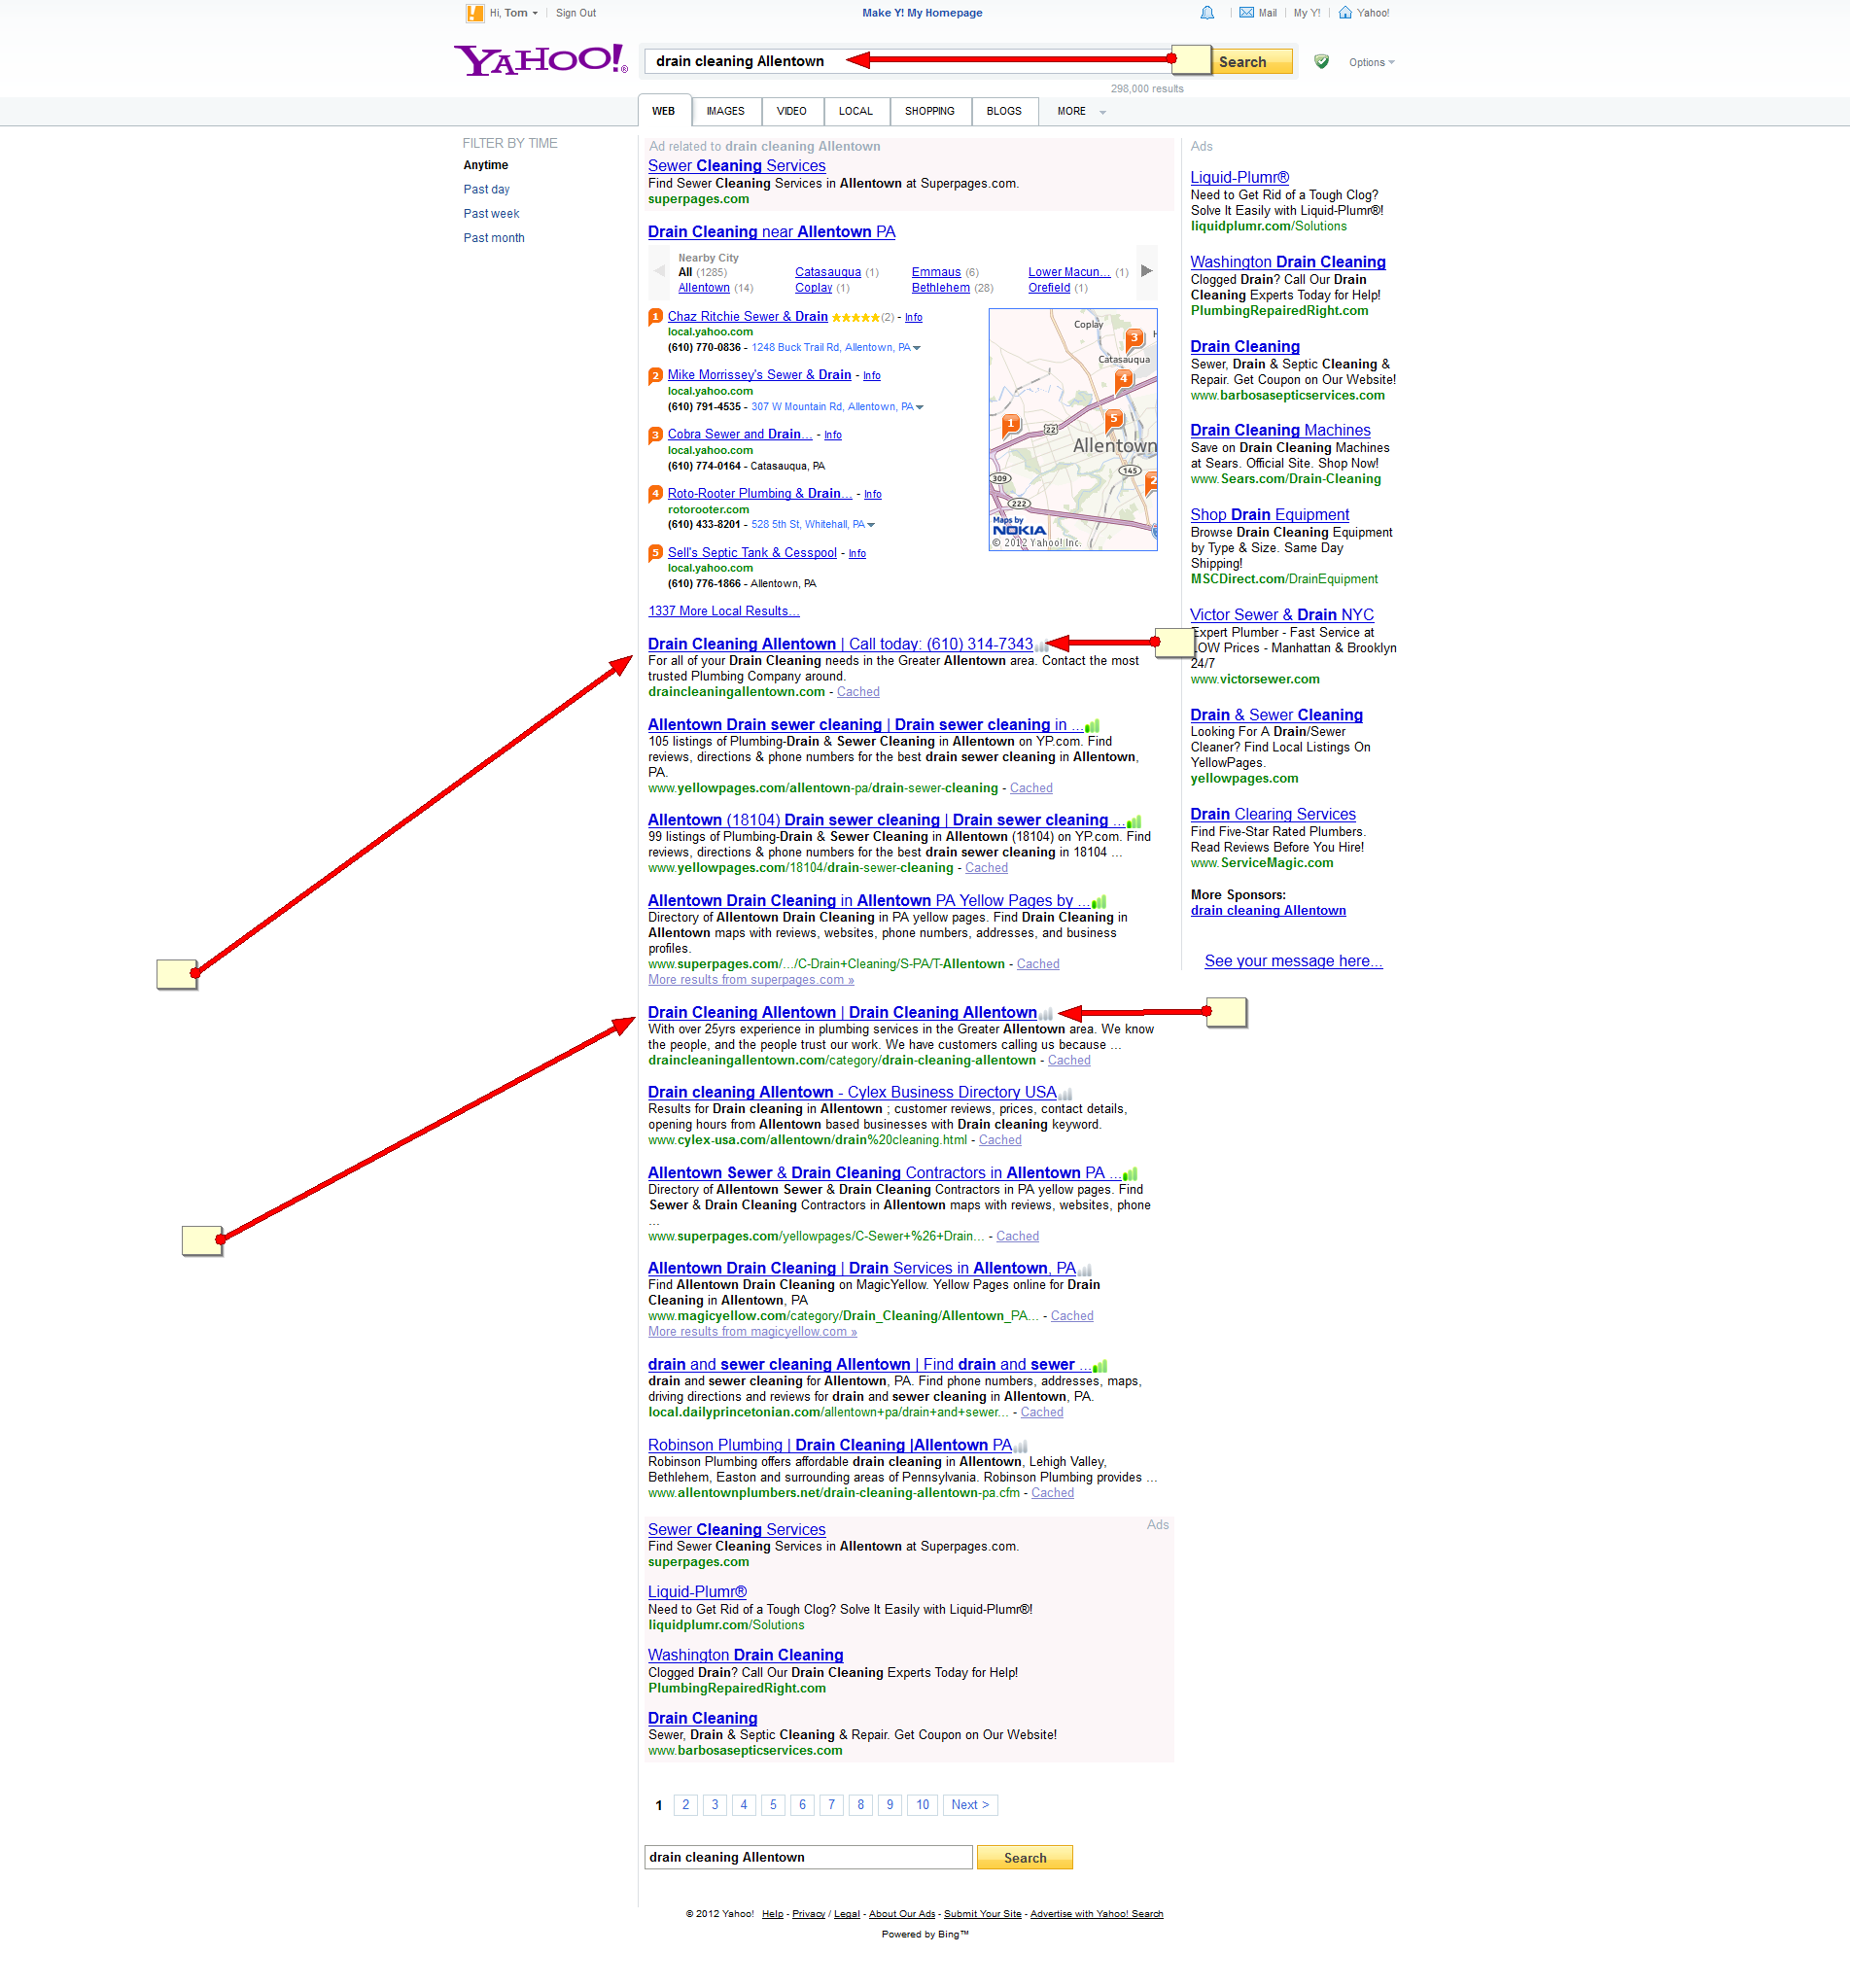Viewport: 1850px width, 1988px height.
Task: Click the Y! icon beside Hi, Tom
Action: pos(475,13)
